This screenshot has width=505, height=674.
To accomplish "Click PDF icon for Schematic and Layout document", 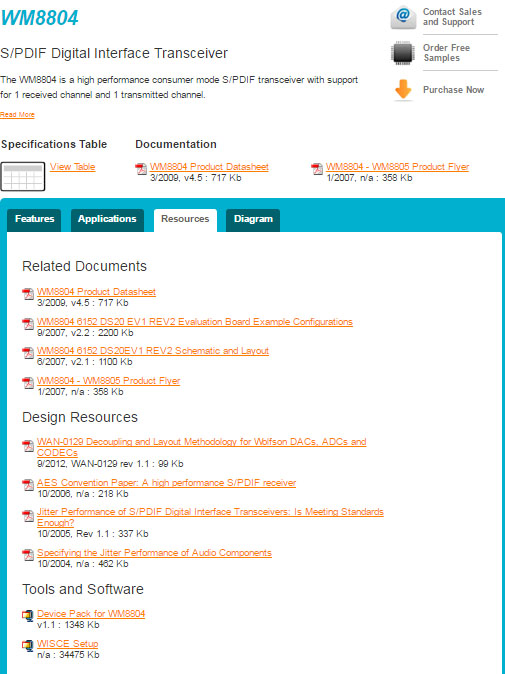I will [28, 353].
